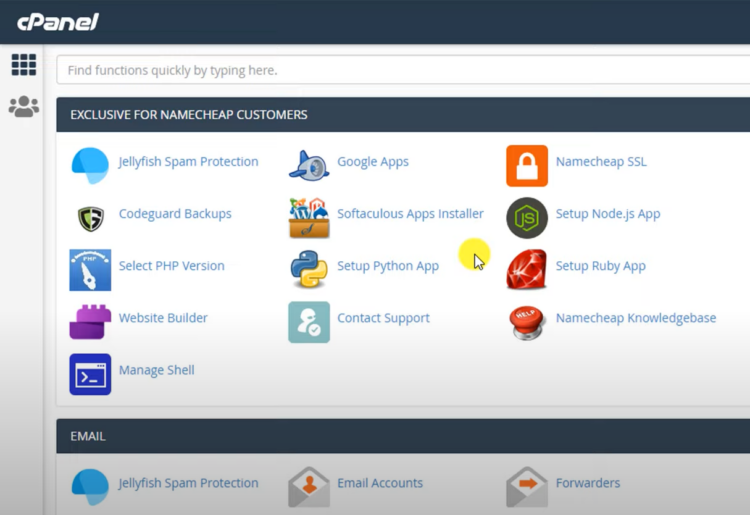The width and height of the screenshot is (750, 515).
Task: Collapse the Exclusive for Namecheap Customers header
Action: click(403, 115)
